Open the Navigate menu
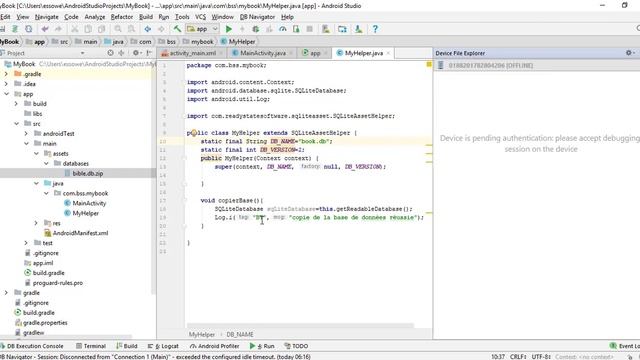 [x=47, y=17]
